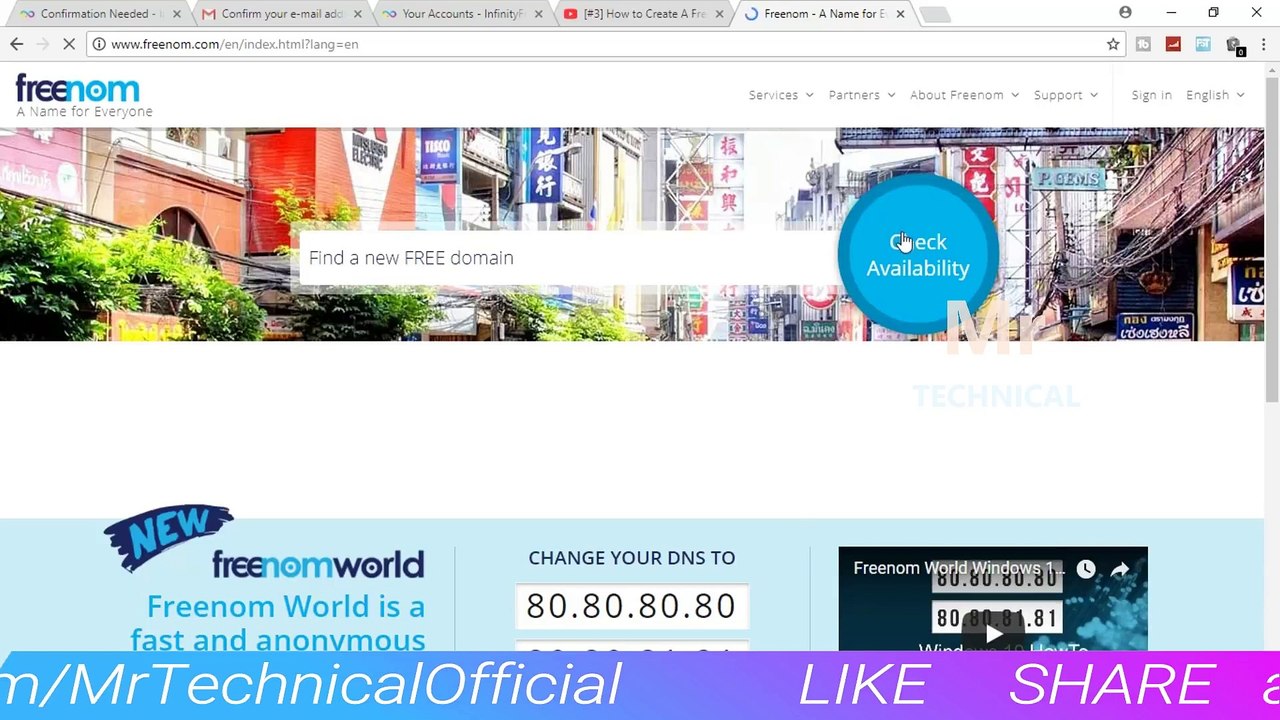Click the 'A Name for Everyone' tagline

84,112
